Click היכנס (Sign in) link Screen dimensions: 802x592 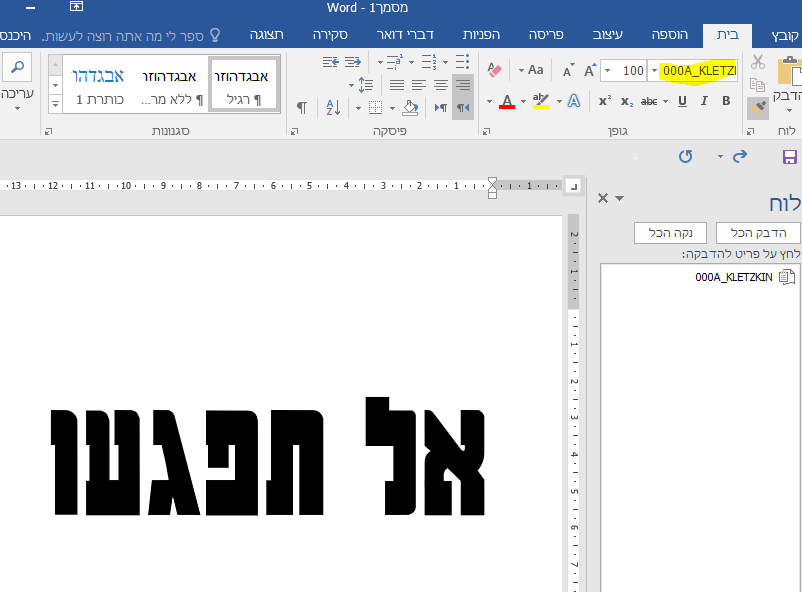click(x=16, y=35)
